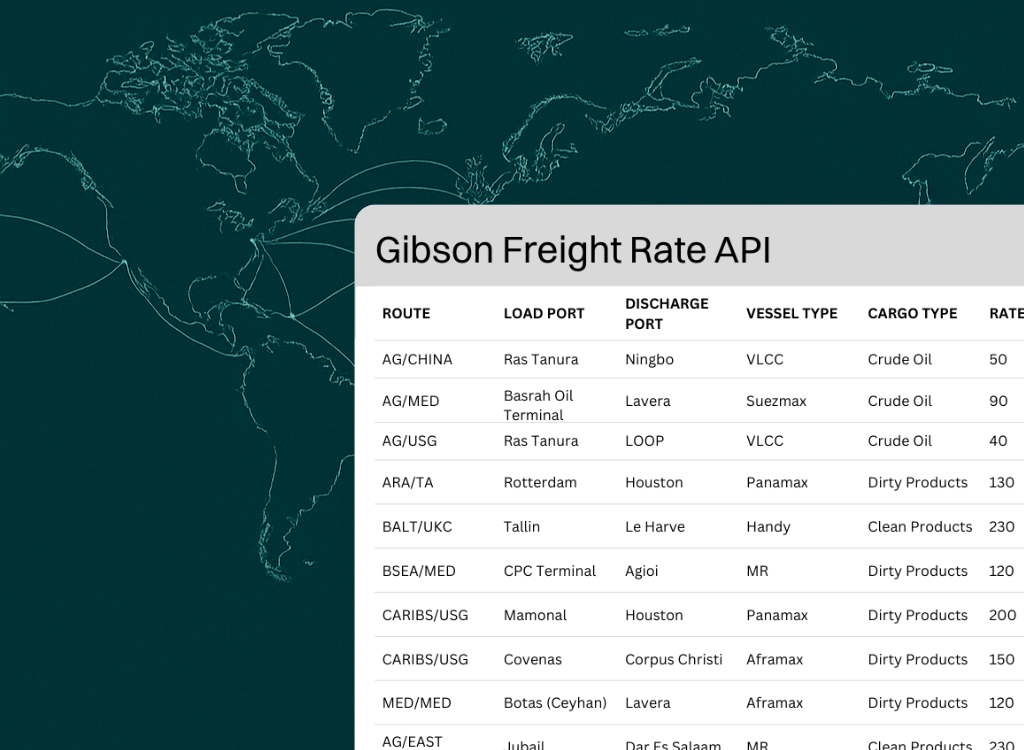Select the LOOP discharge port cell
This screenshot has height=750, width=1024.
pyautogui.click(x=644, y=441)
